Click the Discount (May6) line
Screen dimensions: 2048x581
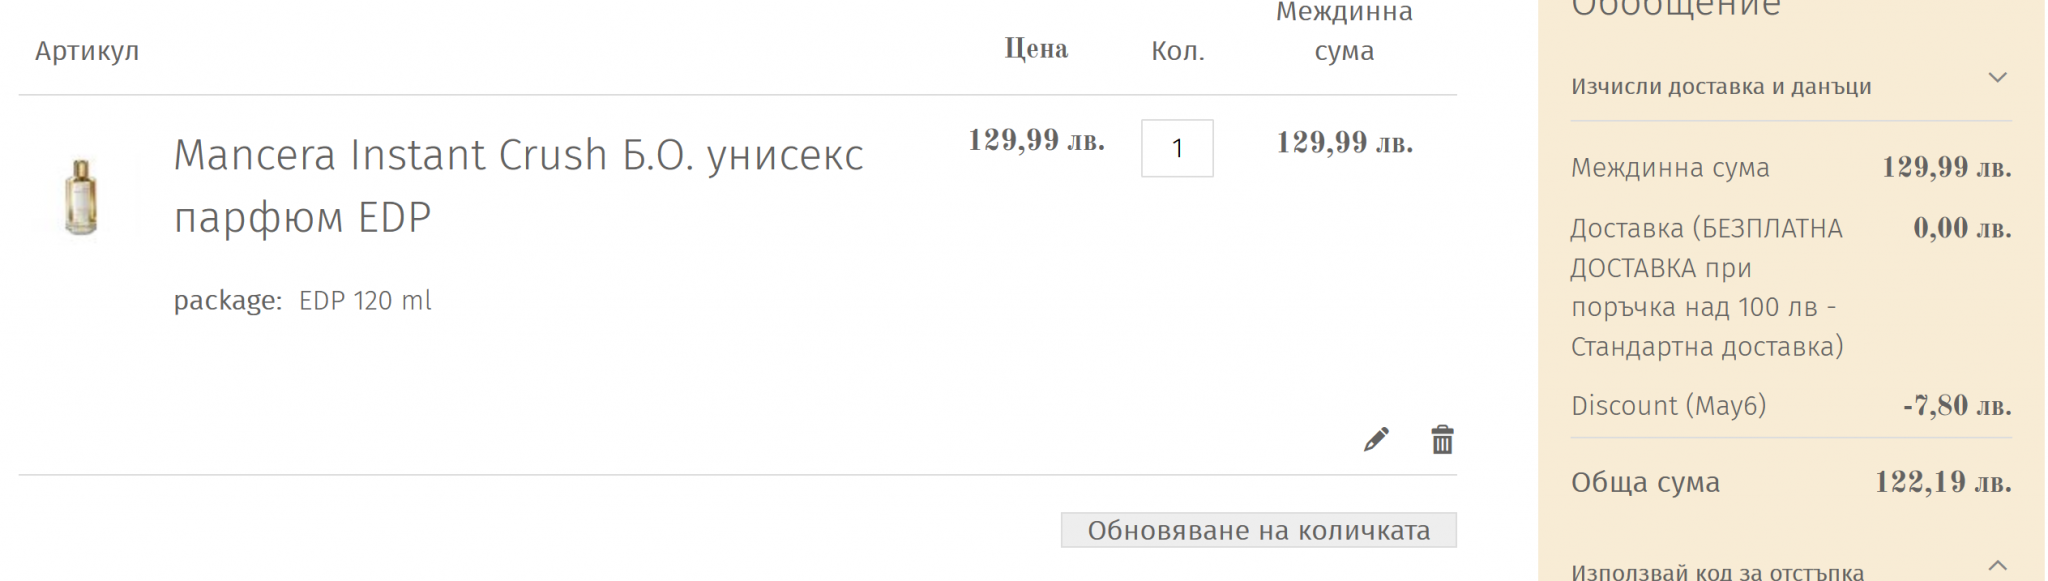coord(1668,406)
